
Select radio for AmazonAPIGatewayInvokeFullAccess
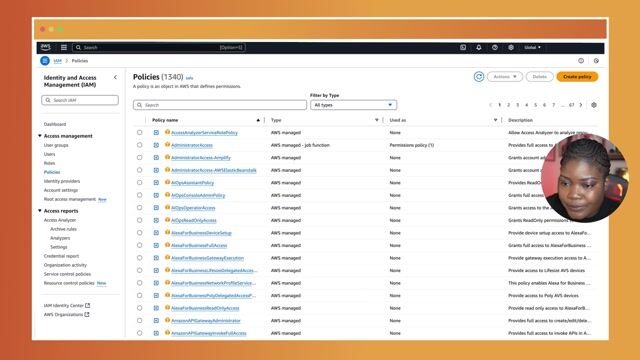(x=140, y=333)
